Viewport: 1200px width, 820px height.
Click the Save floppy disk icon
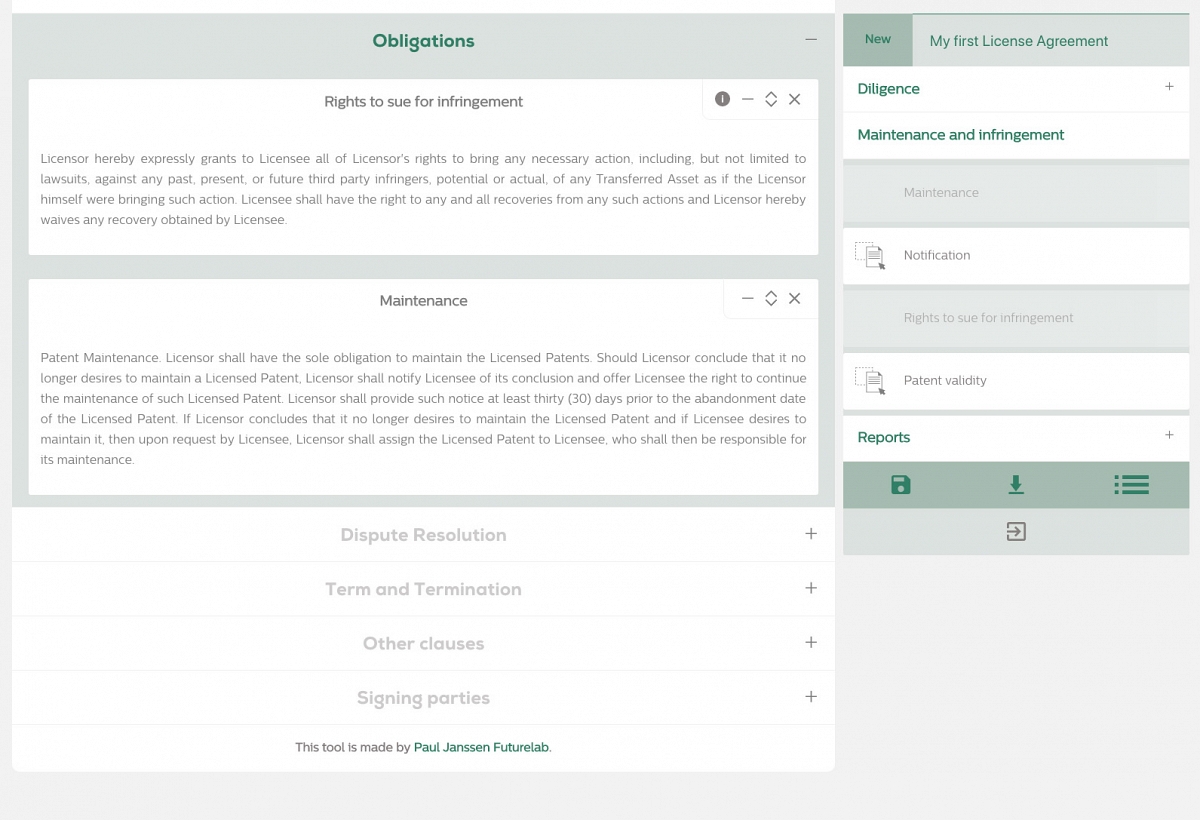(901, 485)
